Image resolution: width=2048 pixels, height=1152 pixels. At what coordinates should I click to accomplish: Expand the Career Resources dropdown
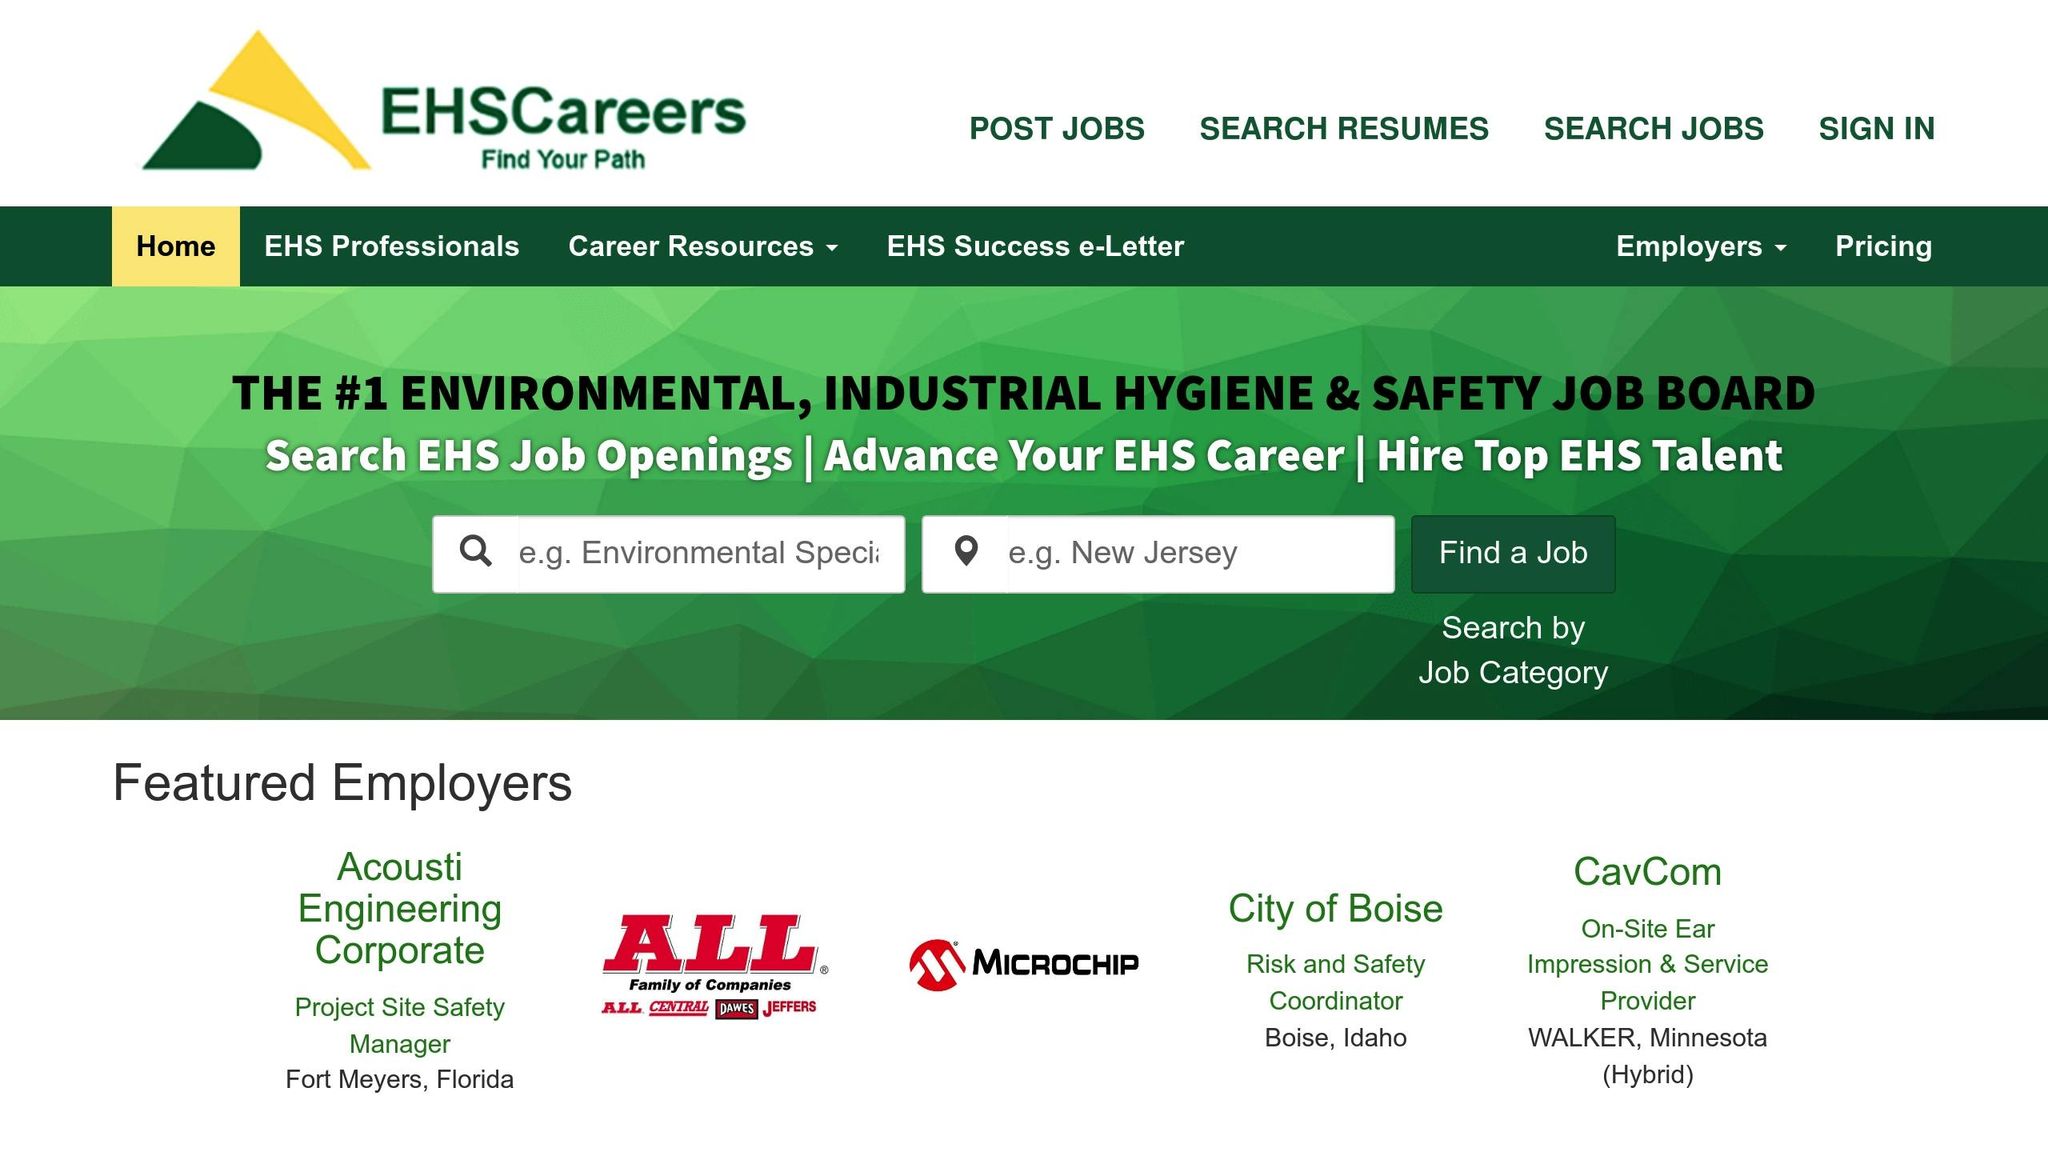coord(702,246)
